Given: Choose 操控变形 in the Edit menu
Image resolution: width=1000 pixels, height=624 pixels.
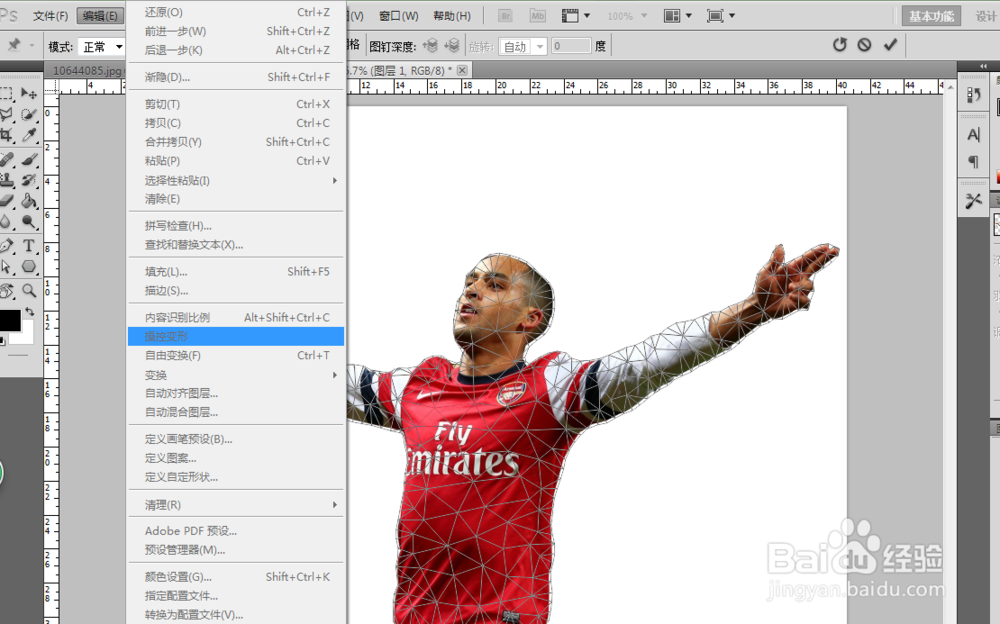Looking at the screenshot, I should pos(236,336).
